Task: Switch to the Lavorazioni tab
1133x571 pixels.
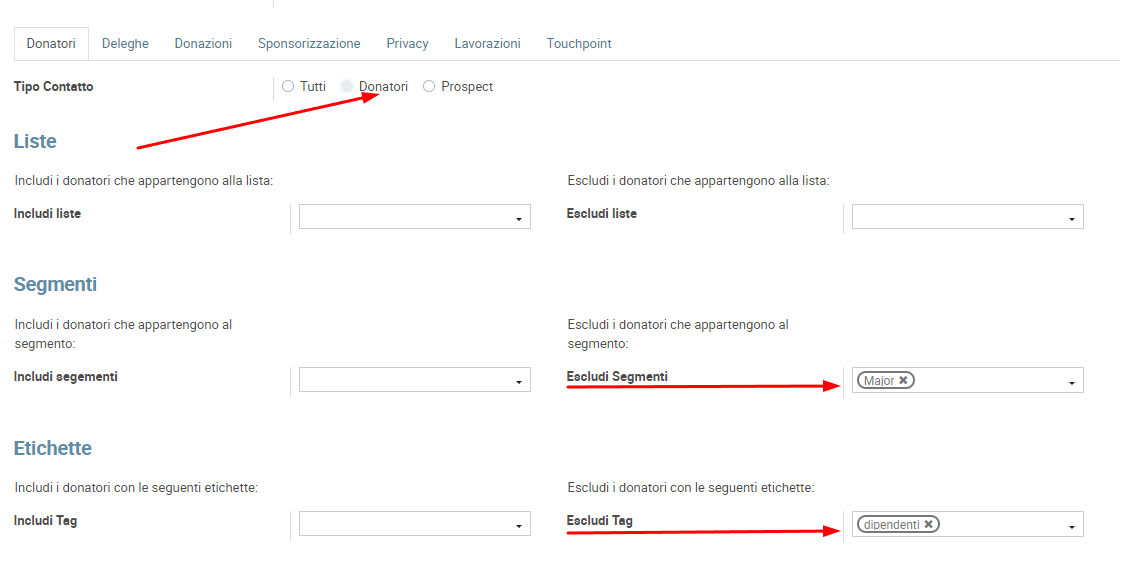Action: coord(487,44)
